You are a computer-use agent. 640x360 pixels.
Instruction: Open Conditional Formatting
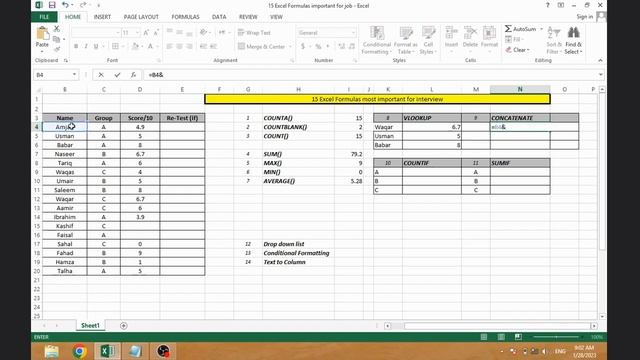(x=377, y=40)
